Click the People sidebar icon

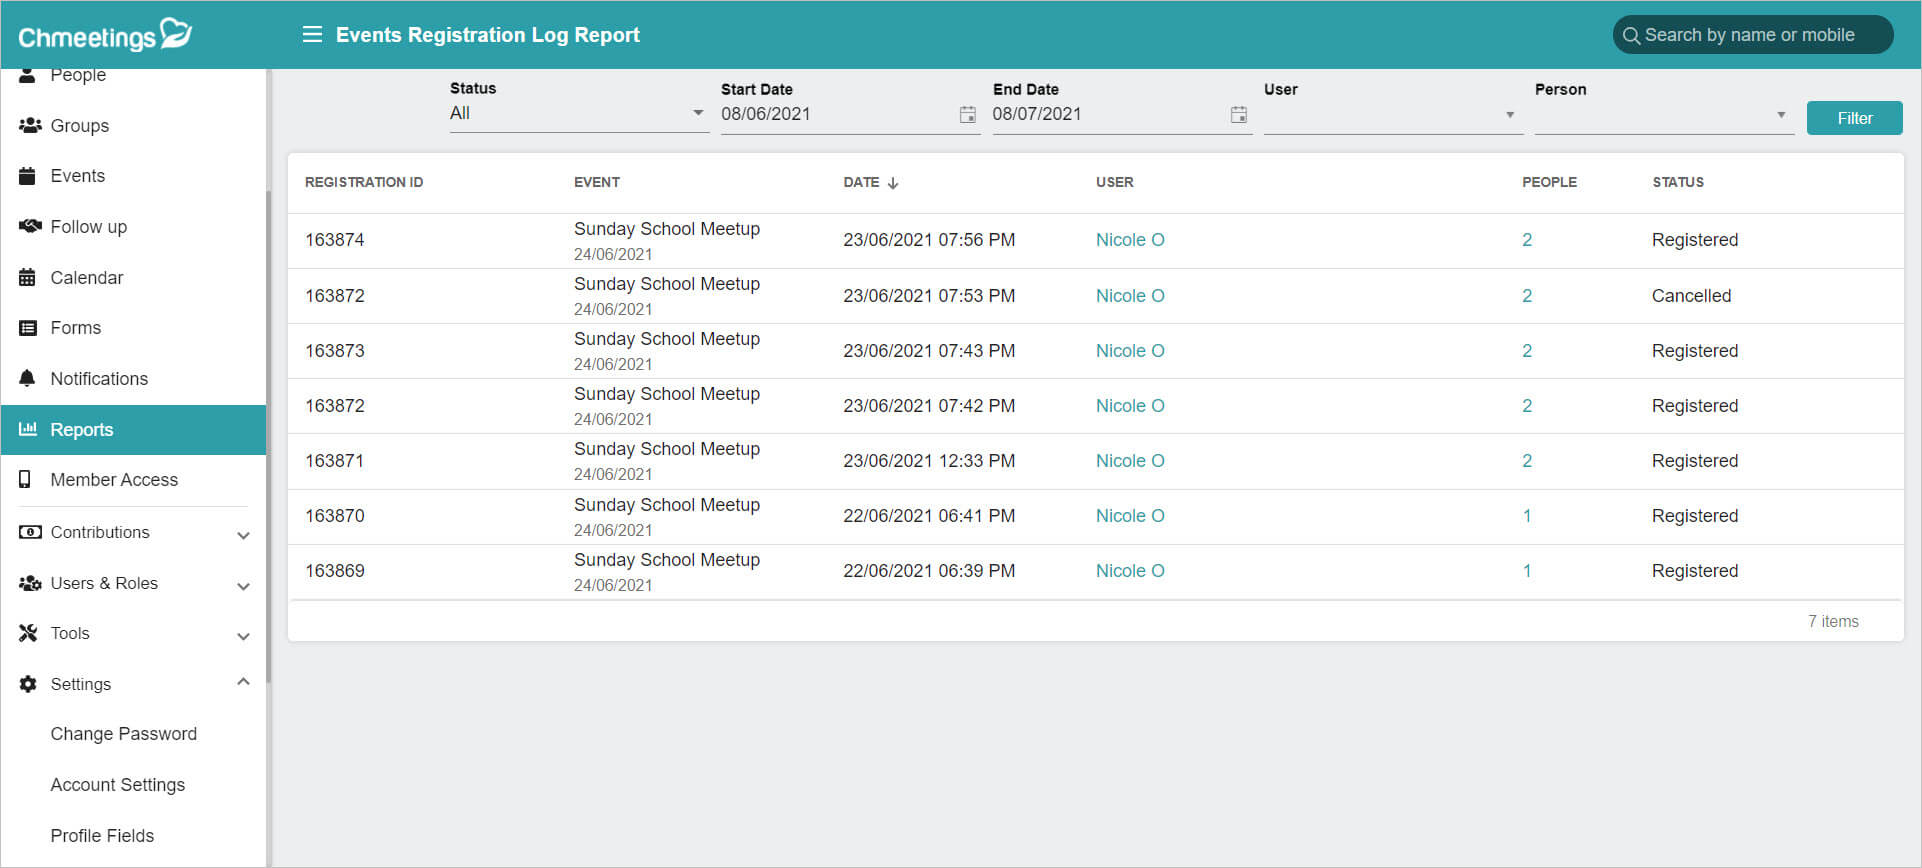[28, 75]
